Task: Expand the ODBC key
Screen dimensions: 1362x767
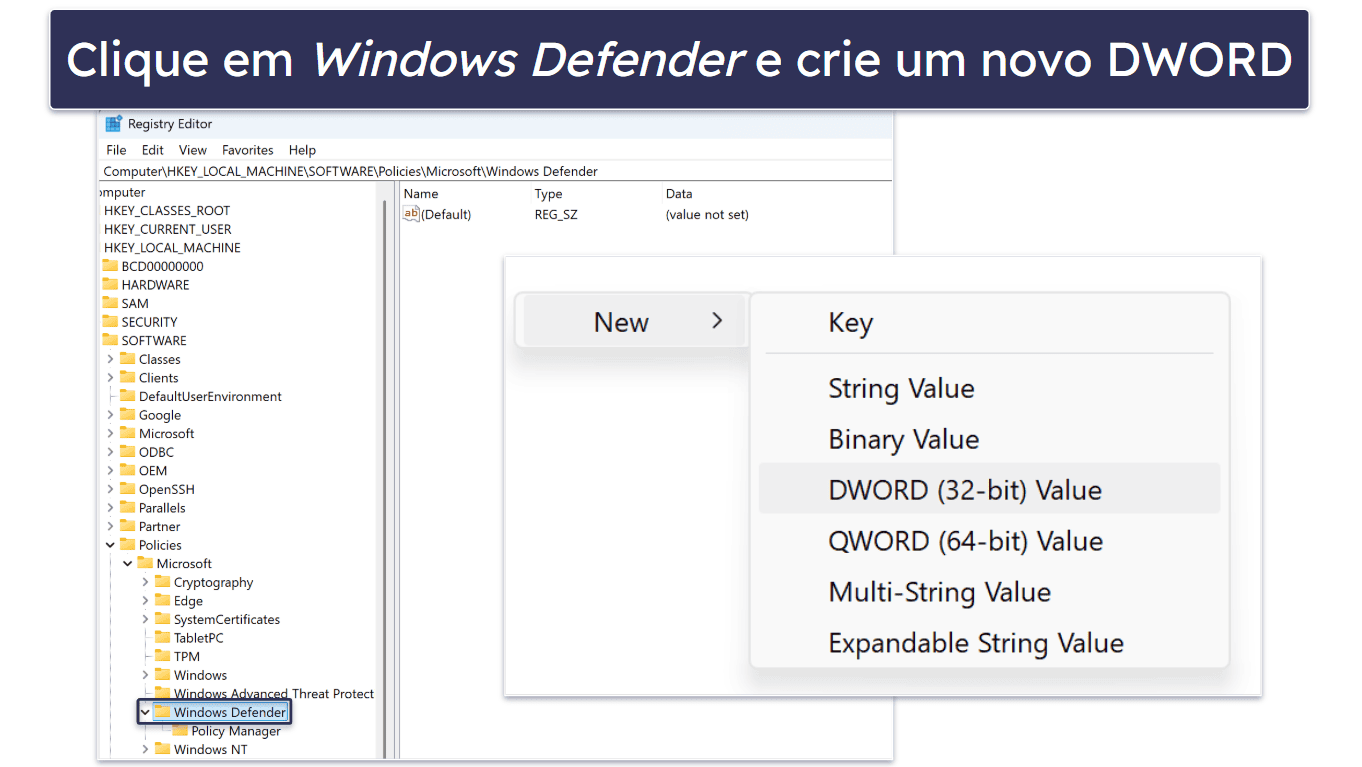Action: pos(110,452)
